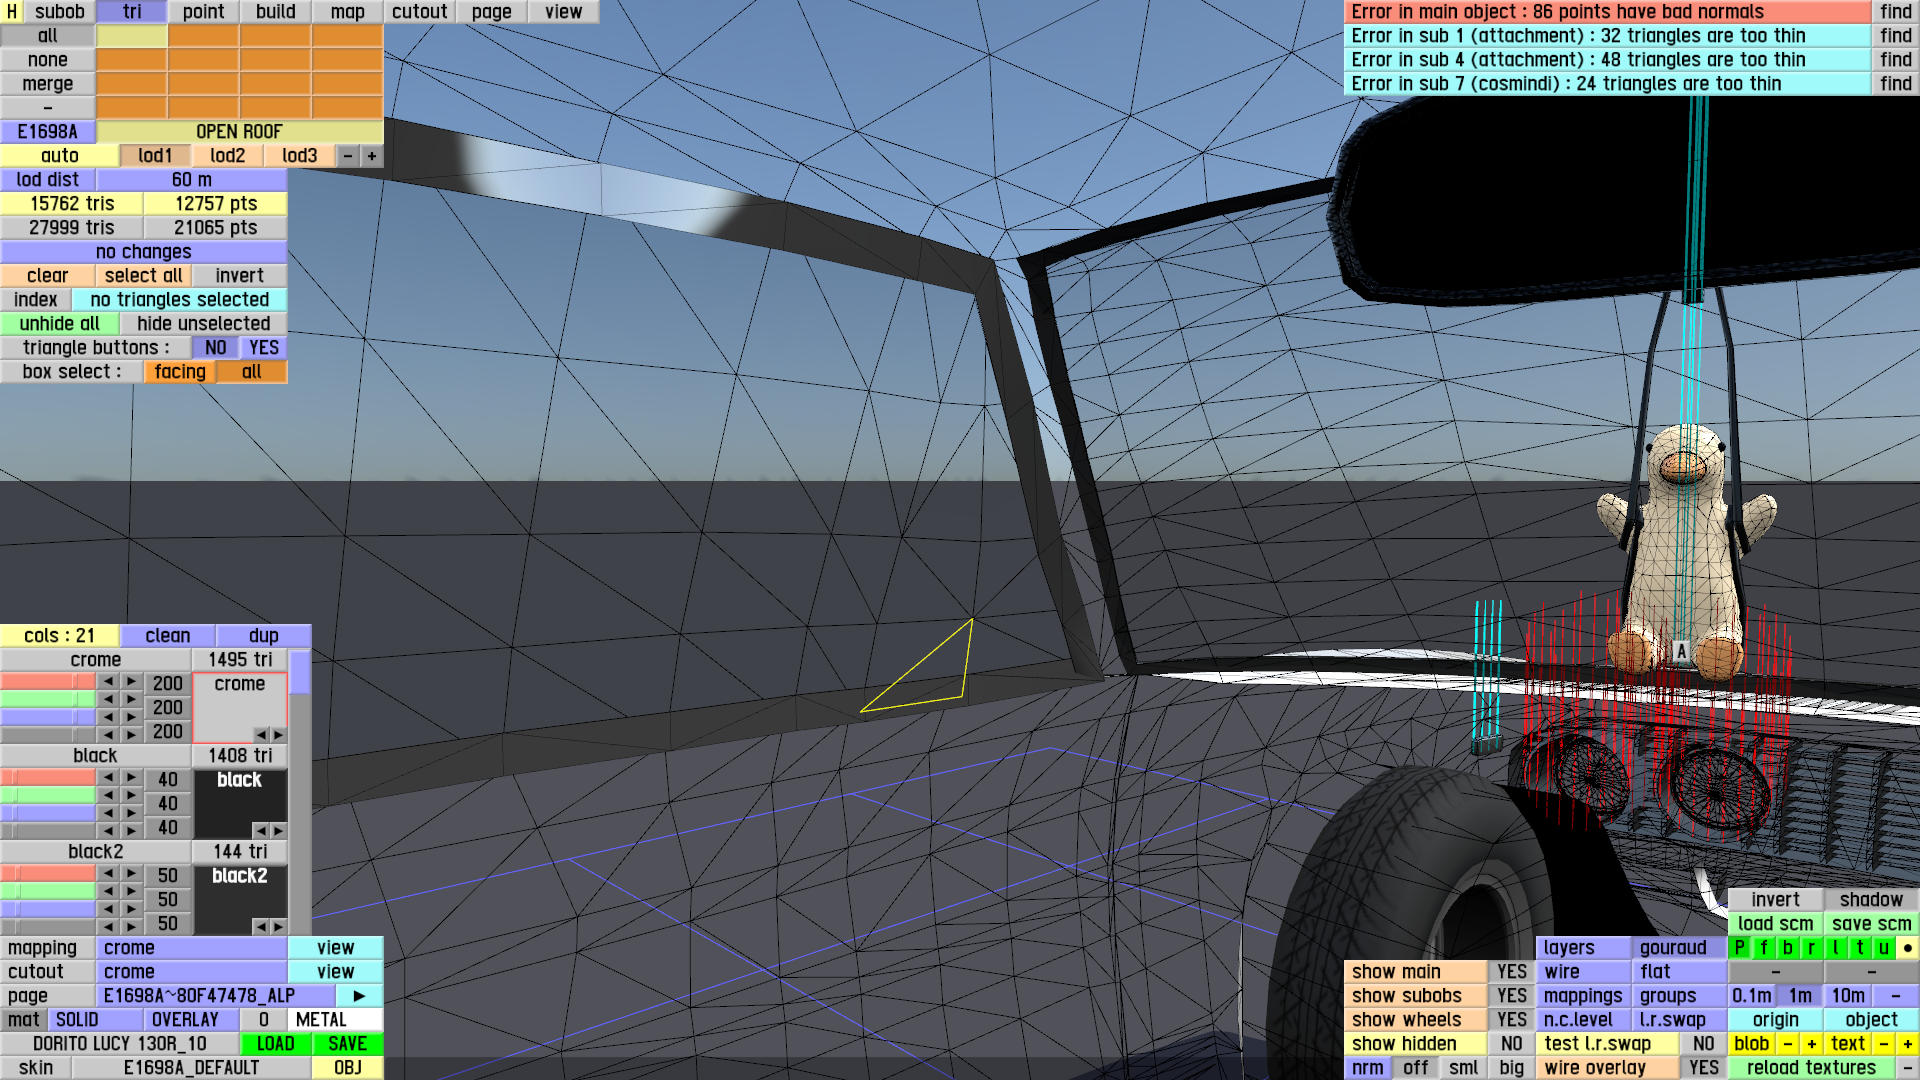Toggle show hidden NO switch

1511,1044
